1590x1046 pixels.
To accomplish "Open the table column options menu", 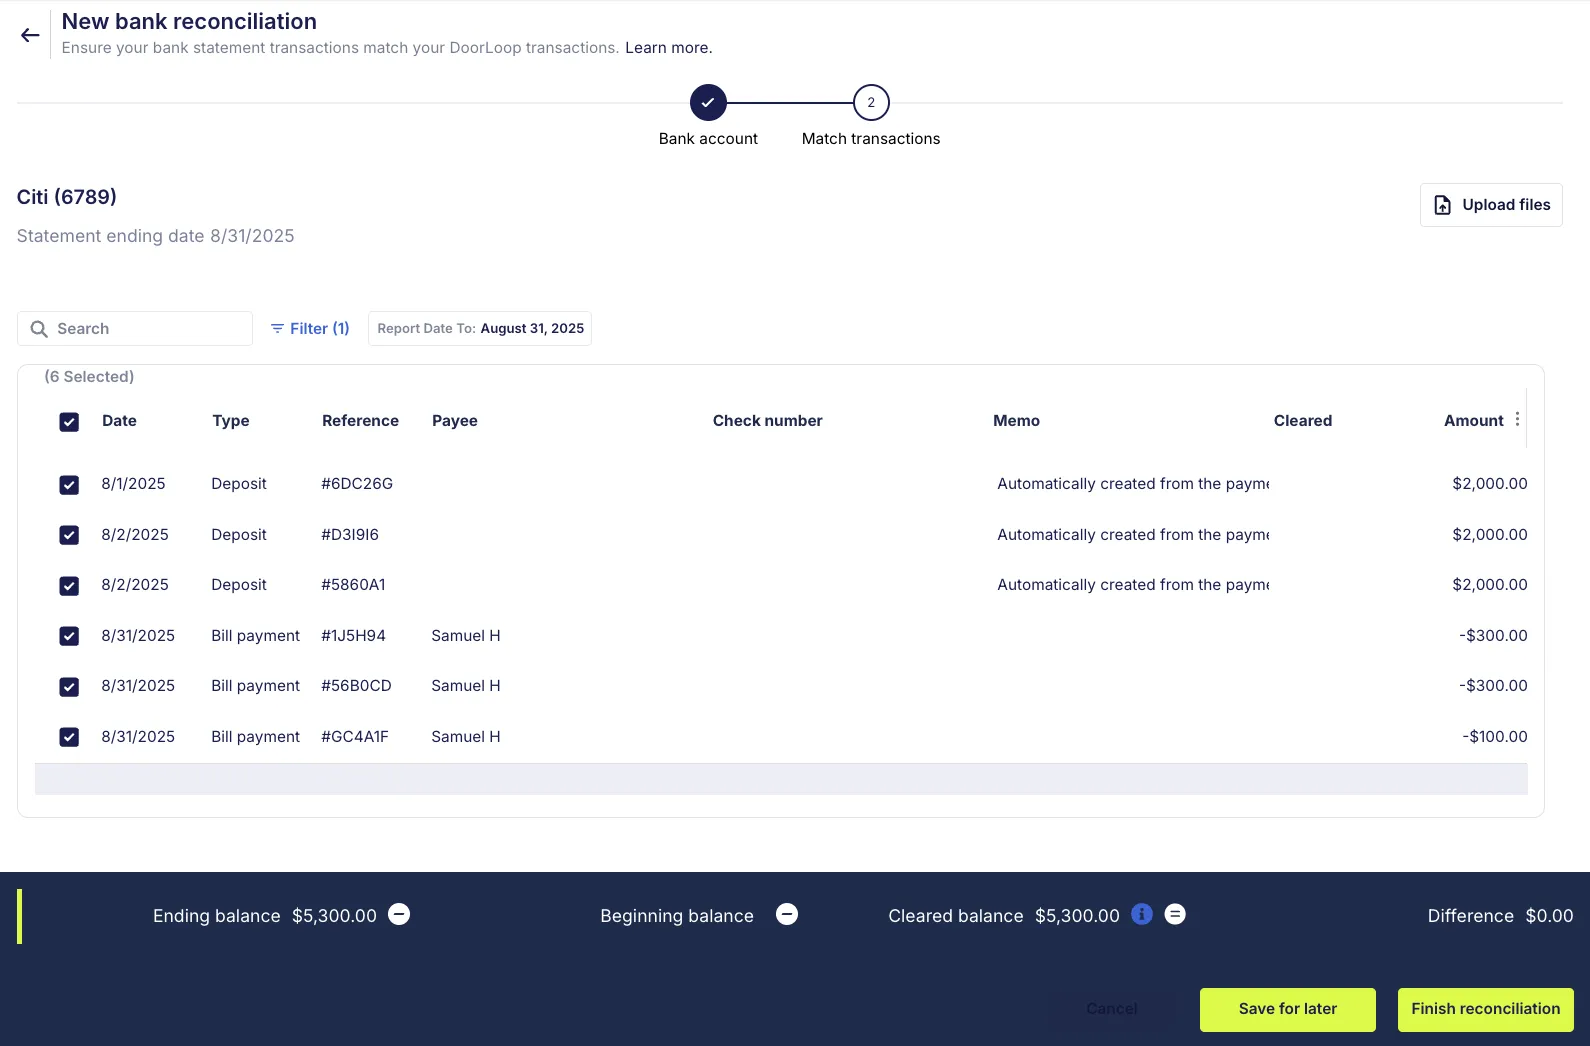I will click(1517, 420).
